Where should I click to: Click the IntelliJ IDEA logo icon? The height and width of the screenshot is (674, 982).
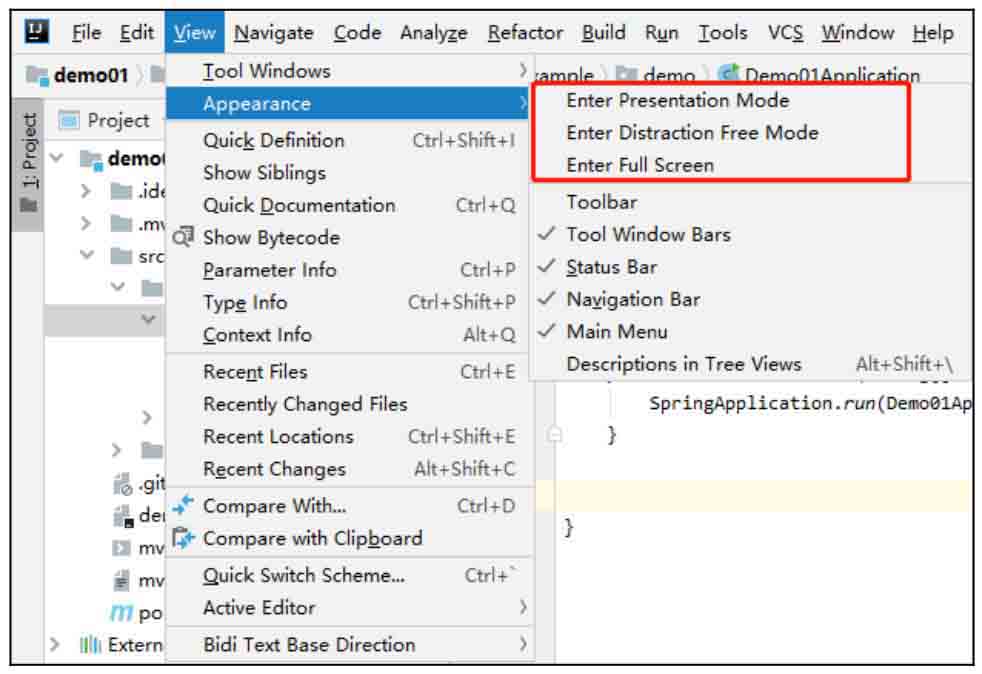tap(38, 32)
